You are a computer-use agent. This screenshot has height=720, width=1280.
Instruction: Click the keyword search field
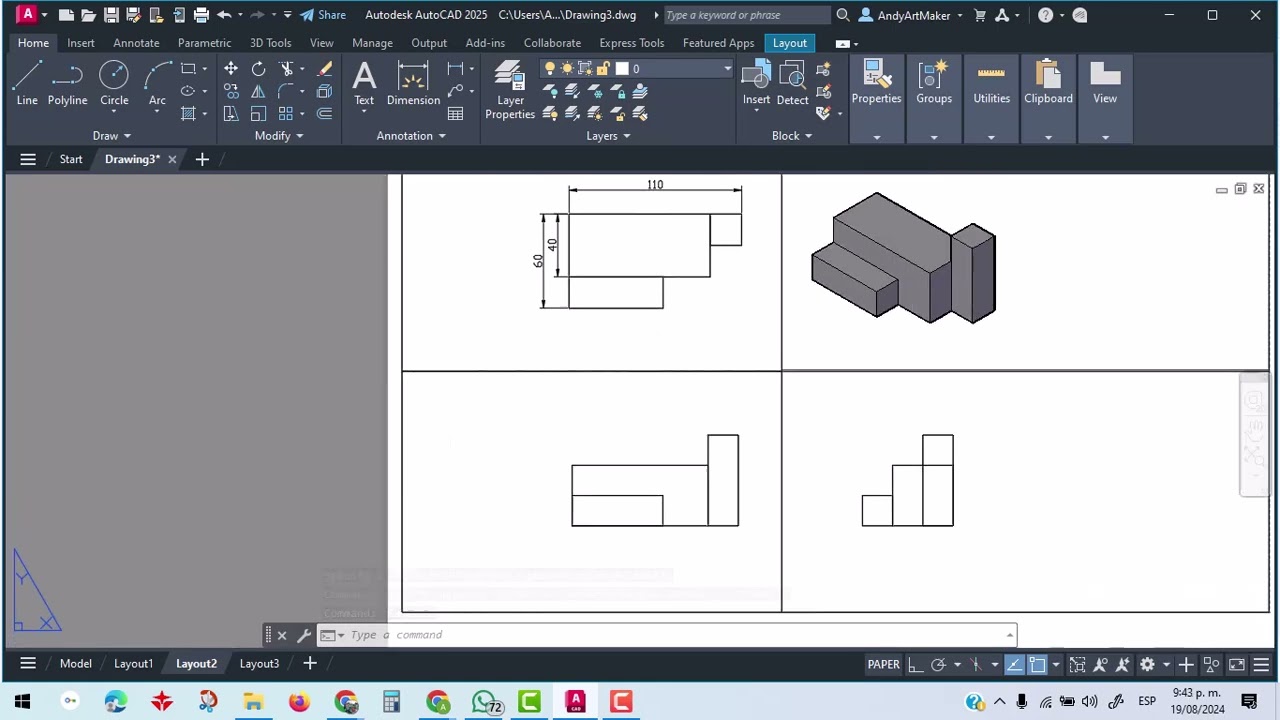745,15
